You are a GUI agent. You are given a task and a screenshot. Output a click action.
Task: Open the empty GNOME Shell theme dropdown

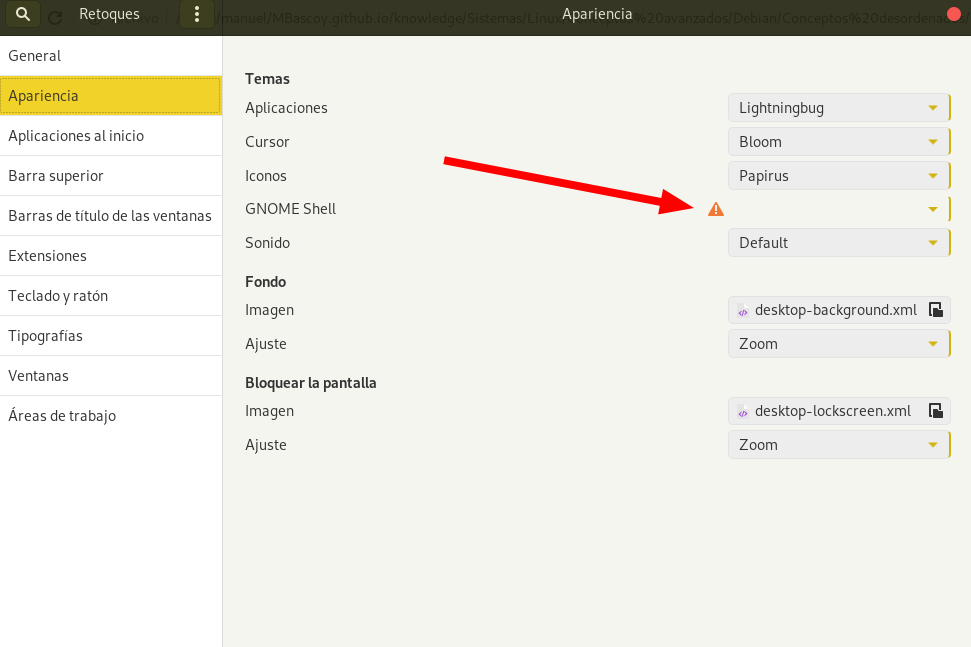[838, 209]
